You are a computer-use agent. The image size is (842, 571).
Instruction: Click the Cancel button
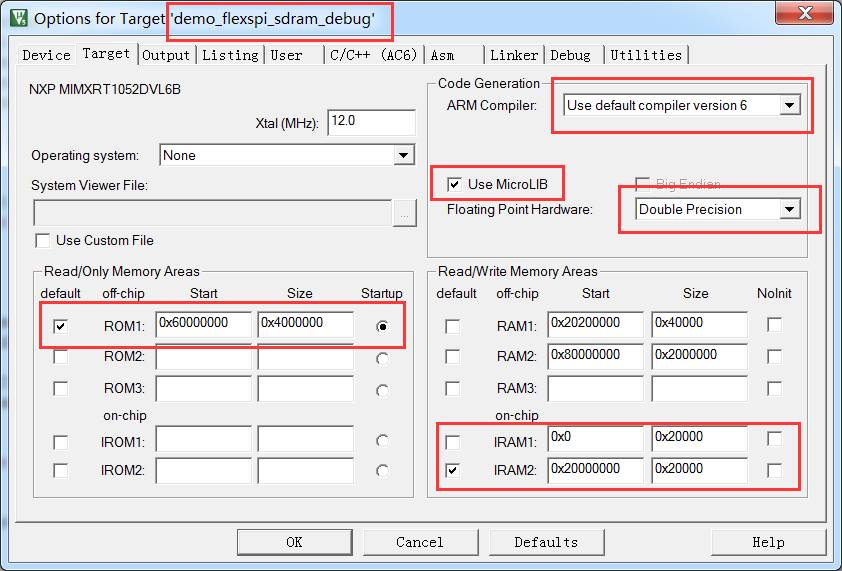(420, 542)
